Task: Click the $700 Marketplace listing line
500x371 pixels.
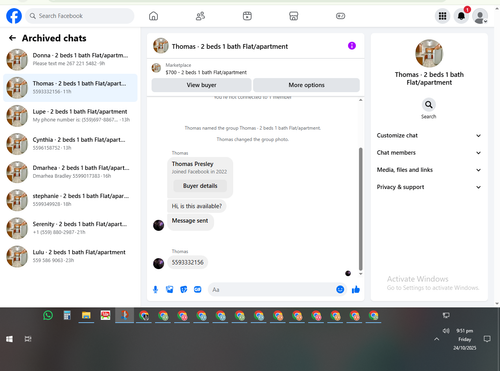Action: coord(206,72)
